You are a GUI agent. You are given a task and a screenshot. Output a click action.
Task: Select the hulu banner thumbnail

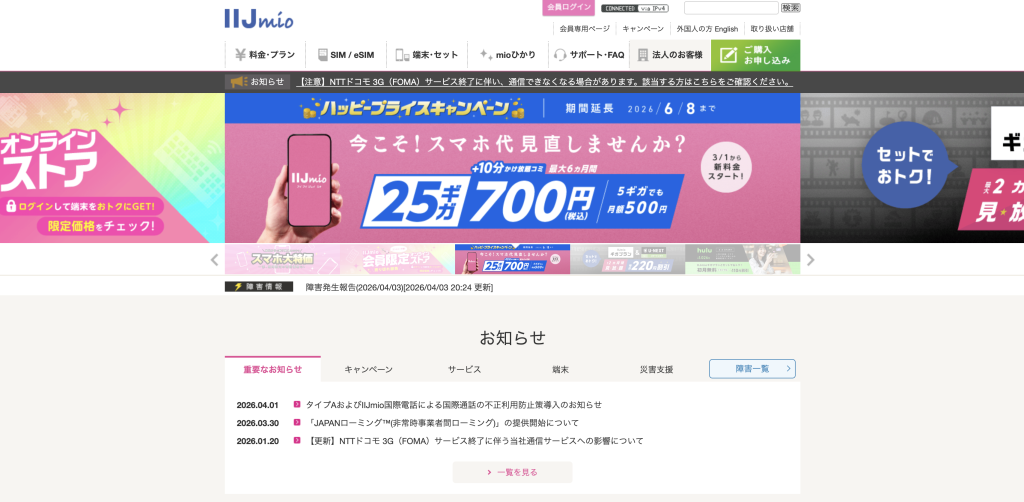(743, 259)
